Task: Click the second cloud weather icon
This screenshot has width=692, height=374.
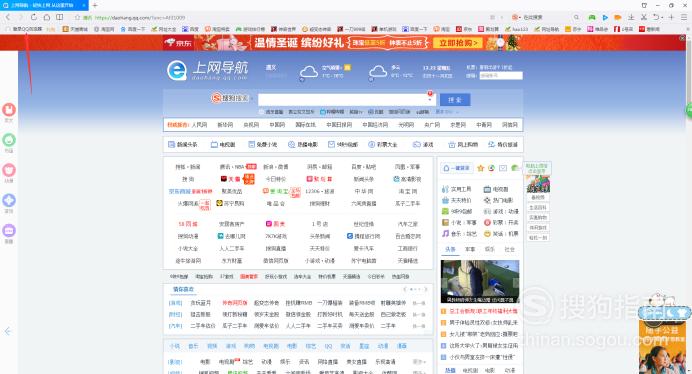Action: [x=378, y=71]
